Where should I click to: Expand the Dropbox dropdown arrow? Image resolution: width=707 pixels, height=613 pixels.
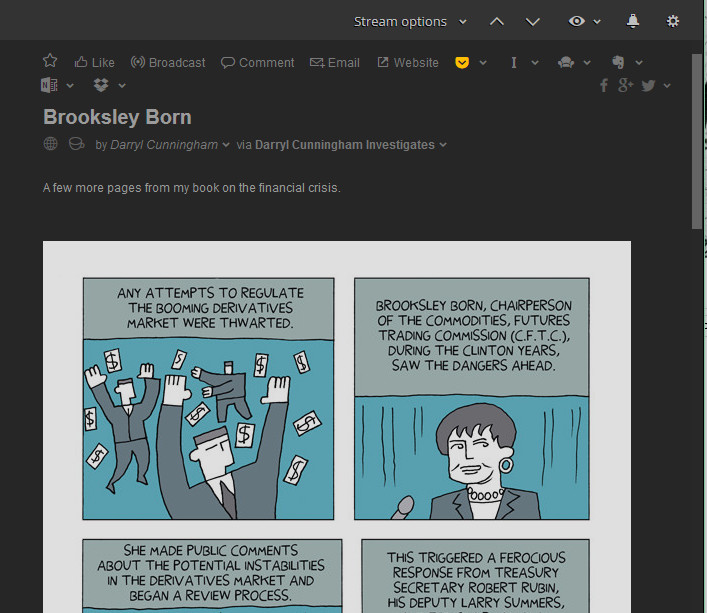tap(122, 85)
